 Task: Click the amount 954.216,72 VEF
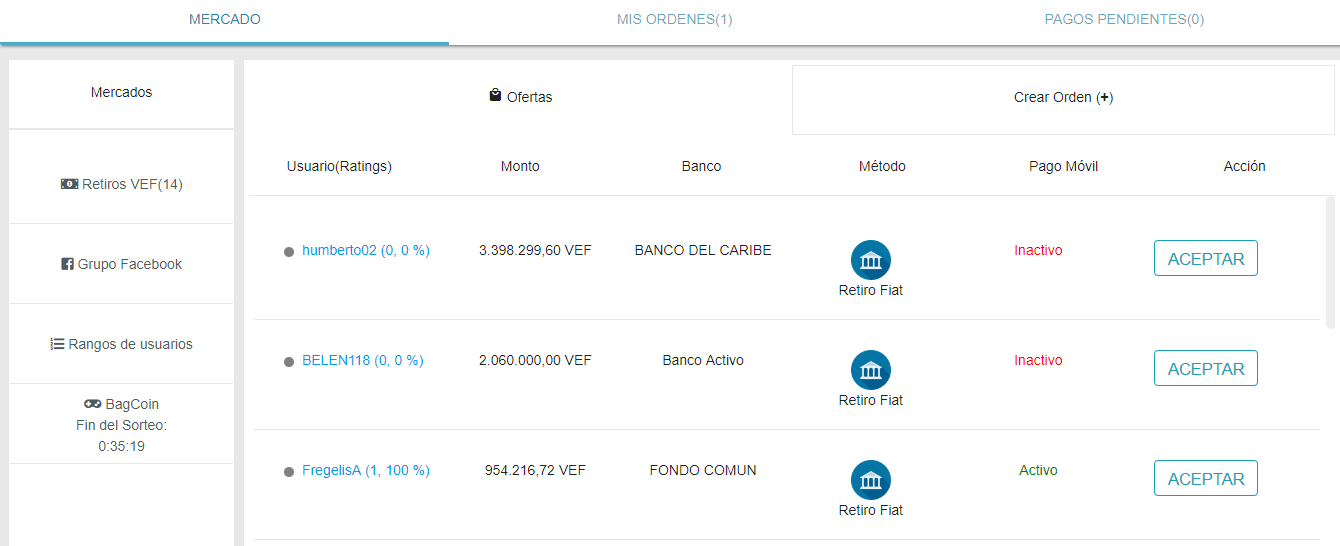tap(535, 470)
